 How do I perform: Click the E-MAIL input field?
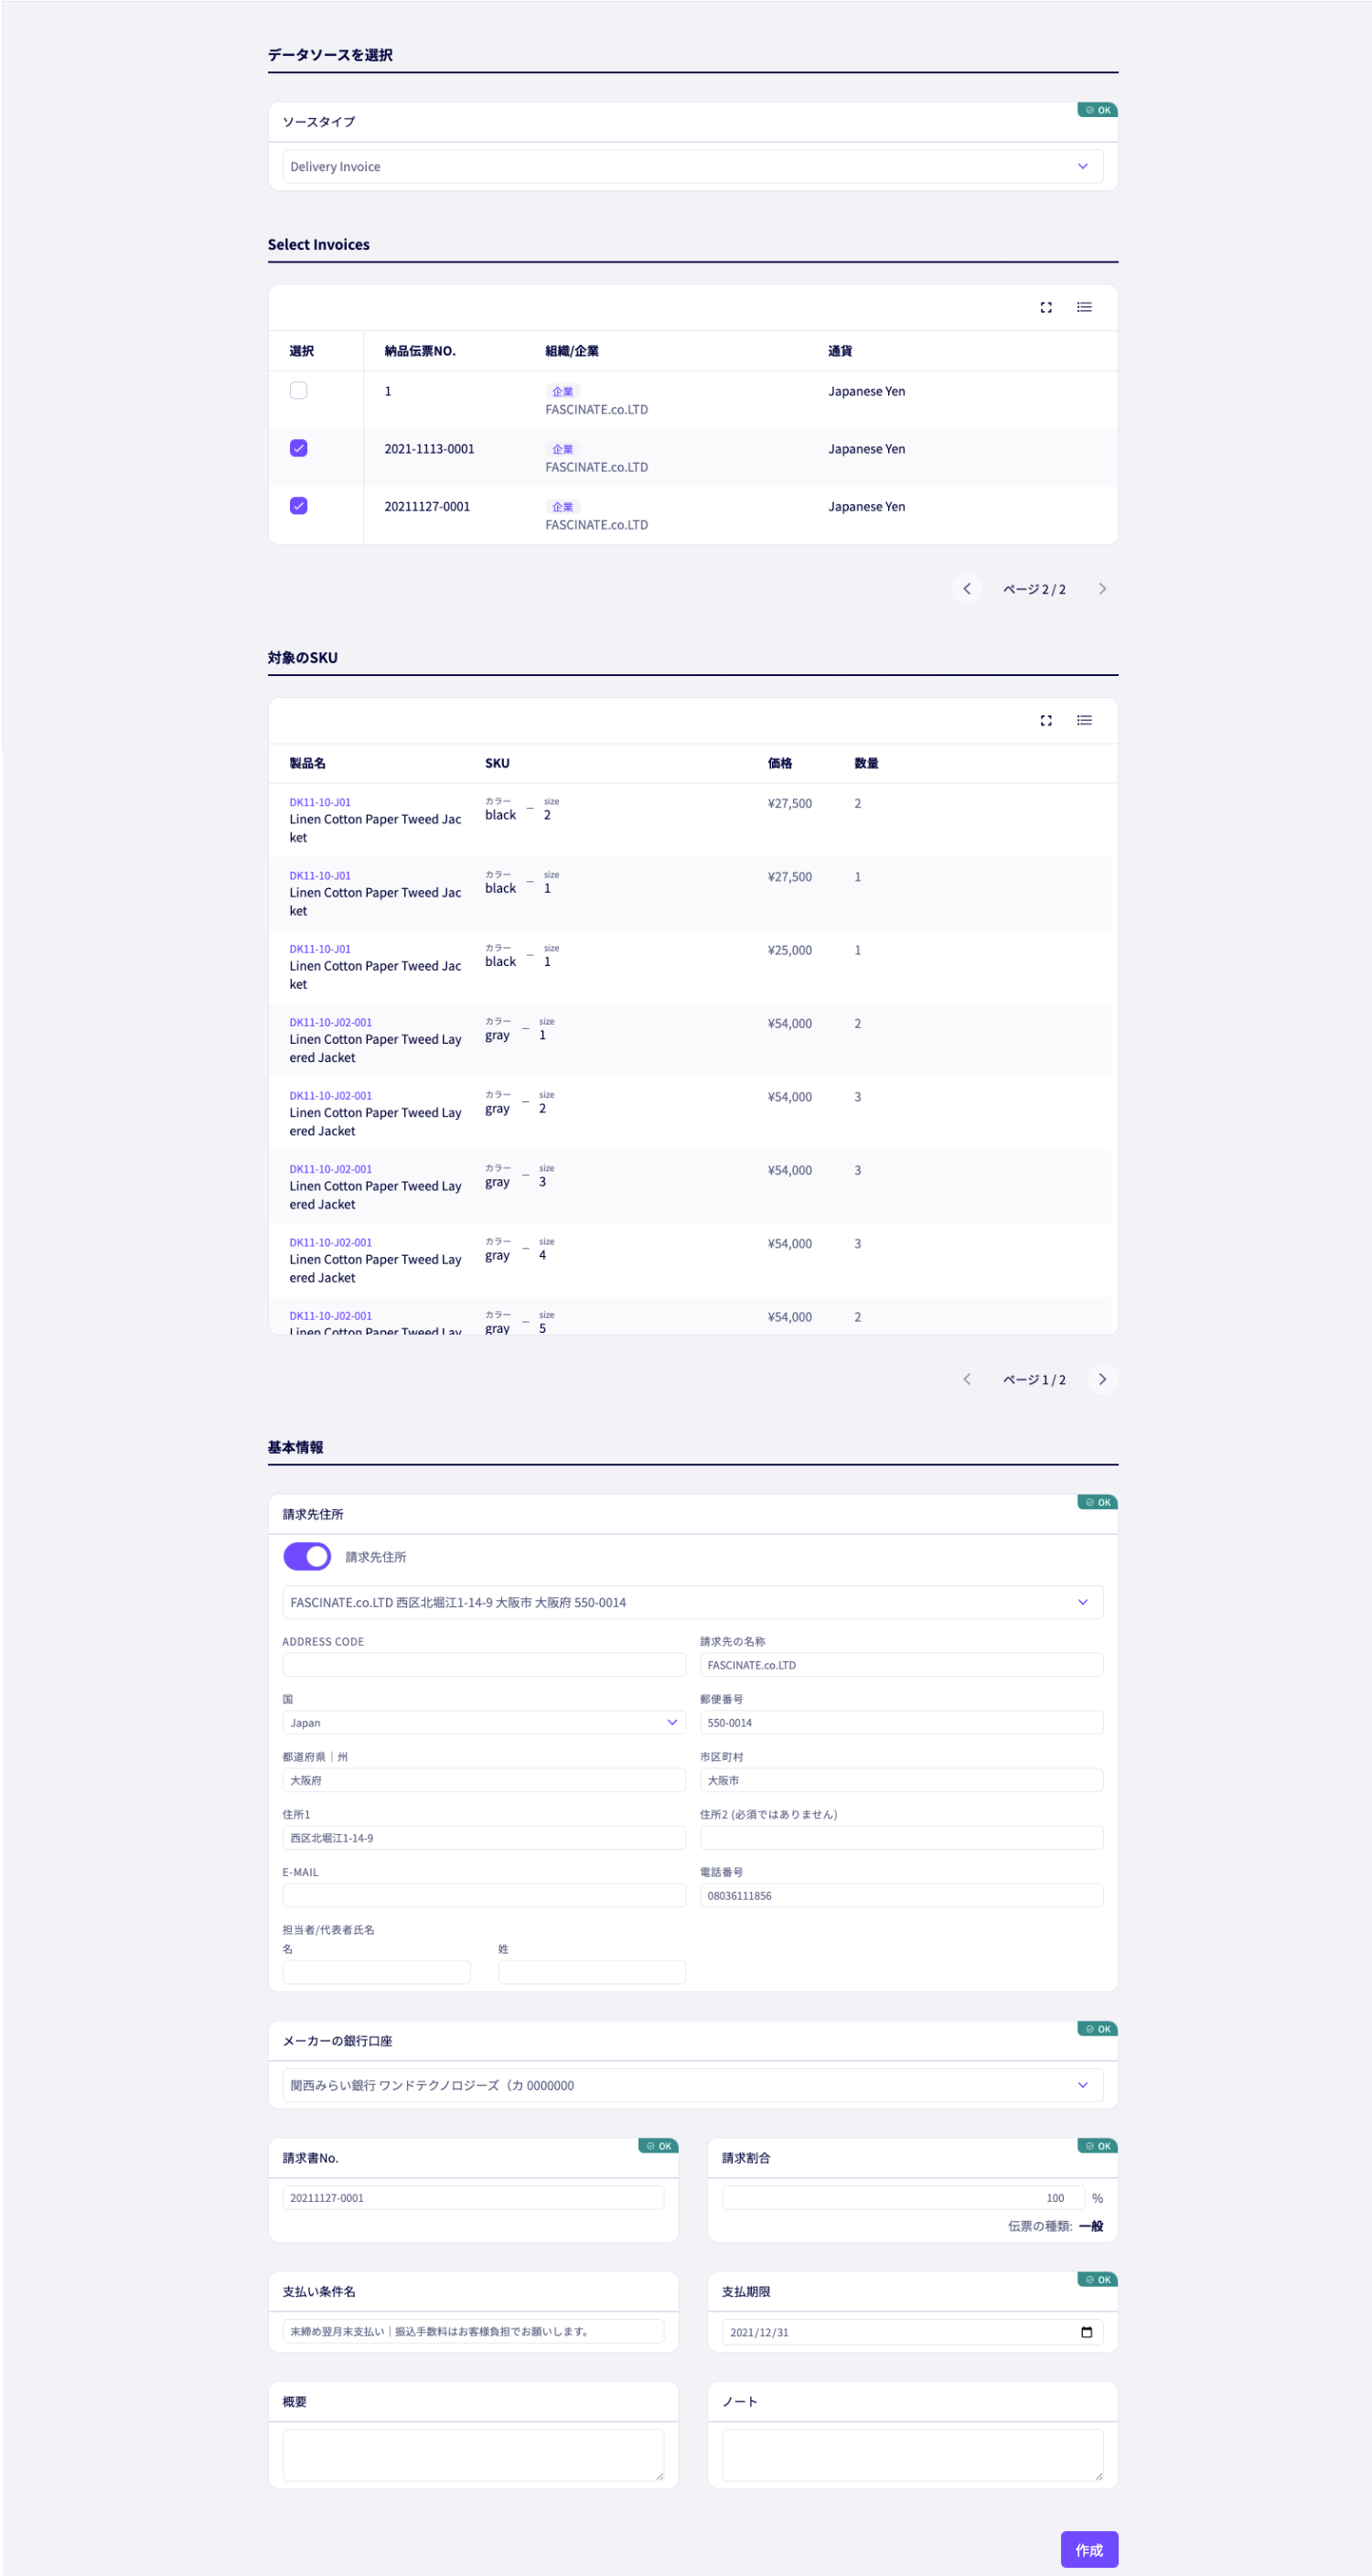pos(484,1895)
